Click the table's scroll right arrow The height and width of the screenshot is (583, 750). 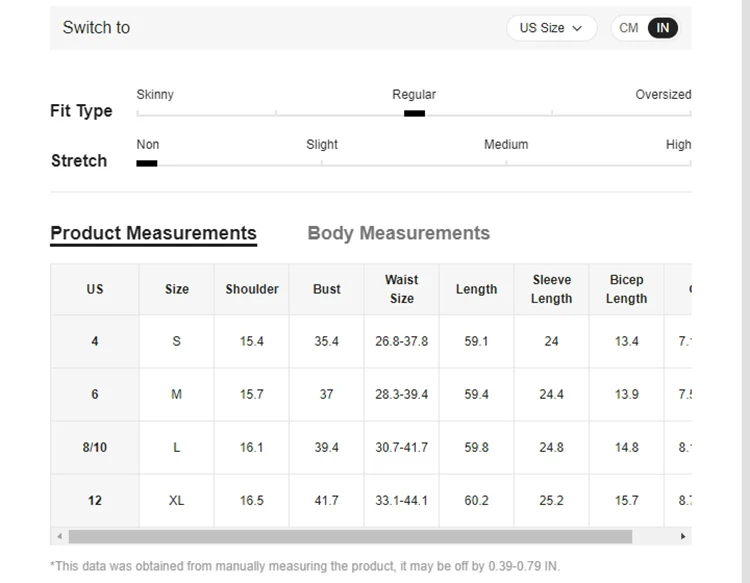(683, 537)
